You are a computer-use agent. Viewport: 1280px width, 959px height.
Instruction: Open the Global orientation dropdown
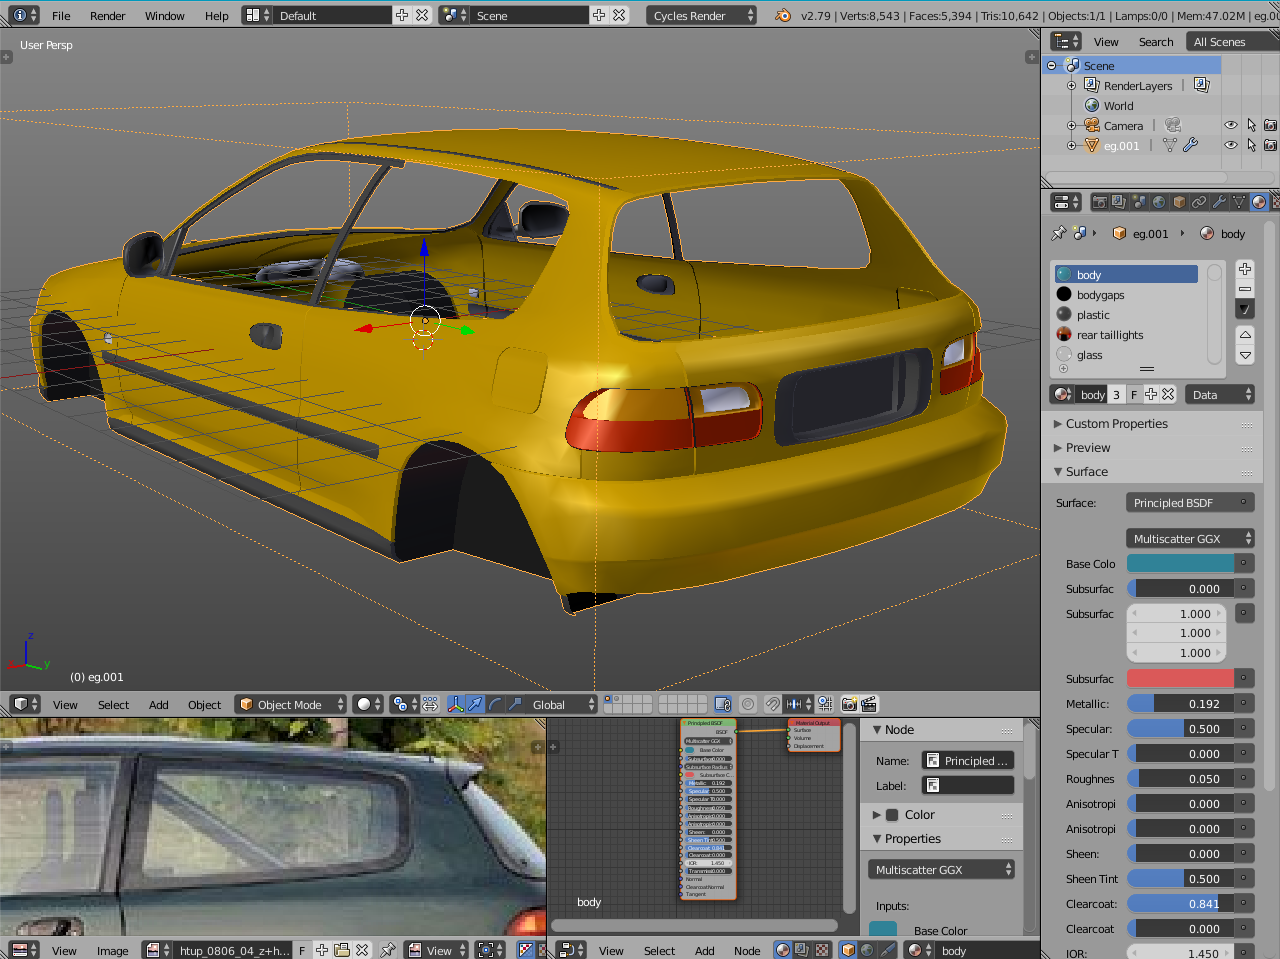563,704
